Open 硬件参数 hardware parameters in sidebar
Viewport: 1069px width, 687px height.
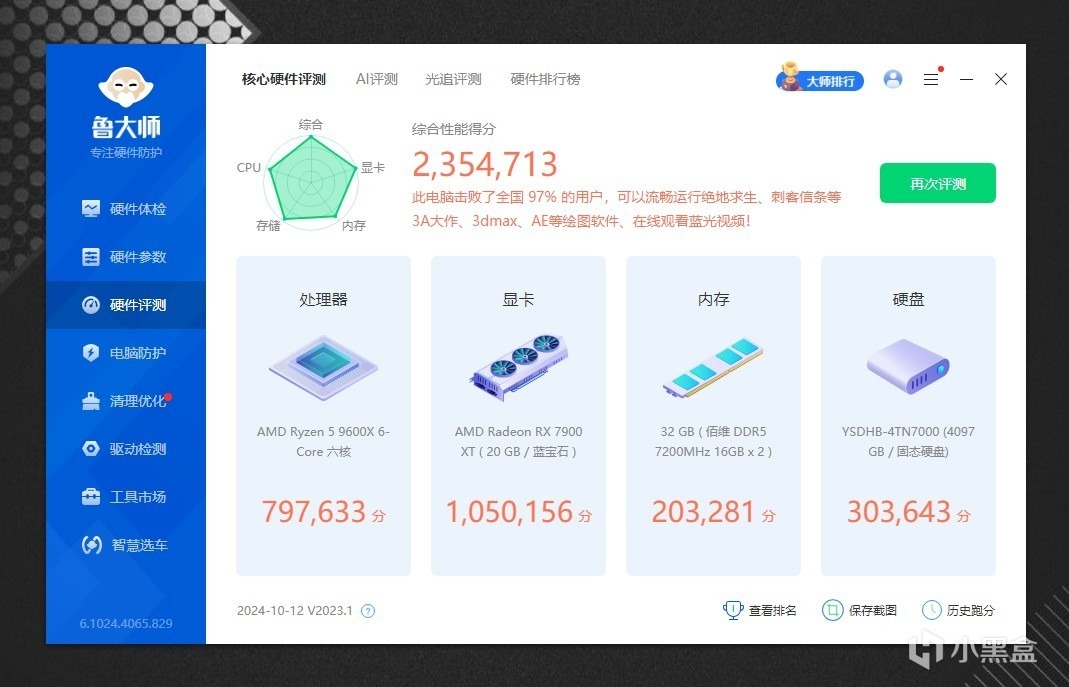[125, 257]
